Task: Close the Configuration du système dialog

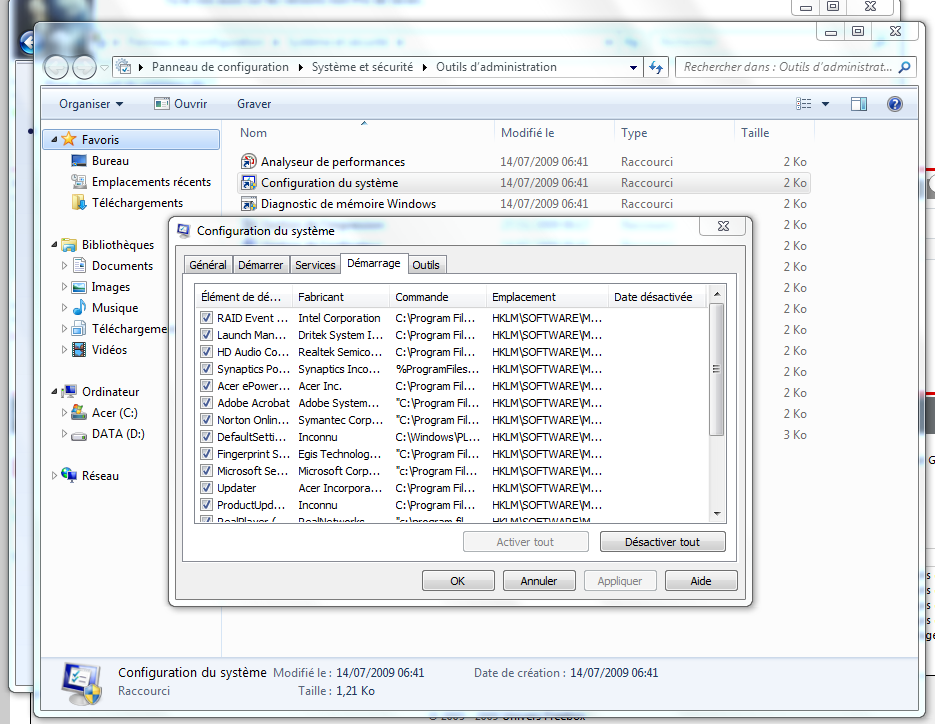Action: [723, 226]
